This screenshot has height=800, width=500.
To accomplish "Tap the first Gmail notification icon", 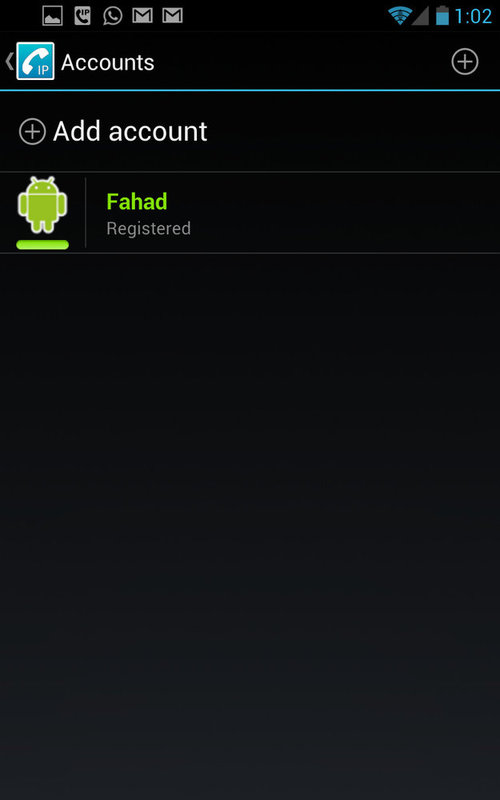I will click(x=142, y=16).
